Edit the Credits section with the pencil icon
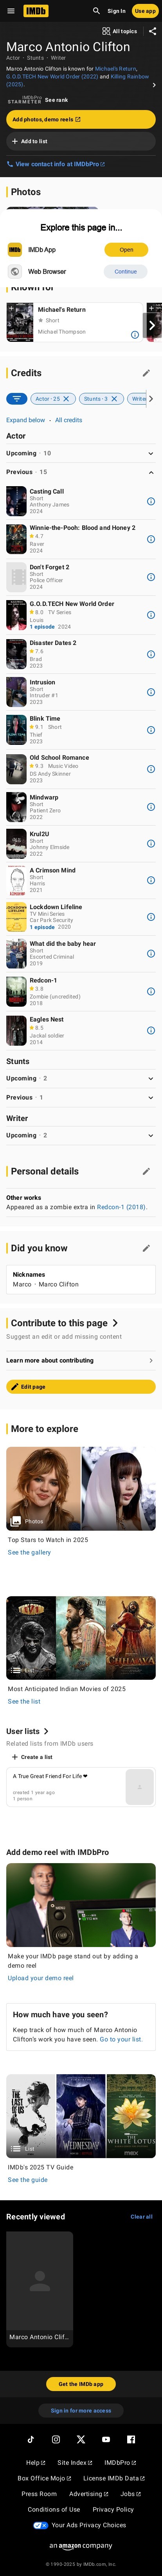The image size is (162, 2576). click(x=146, y=373)
